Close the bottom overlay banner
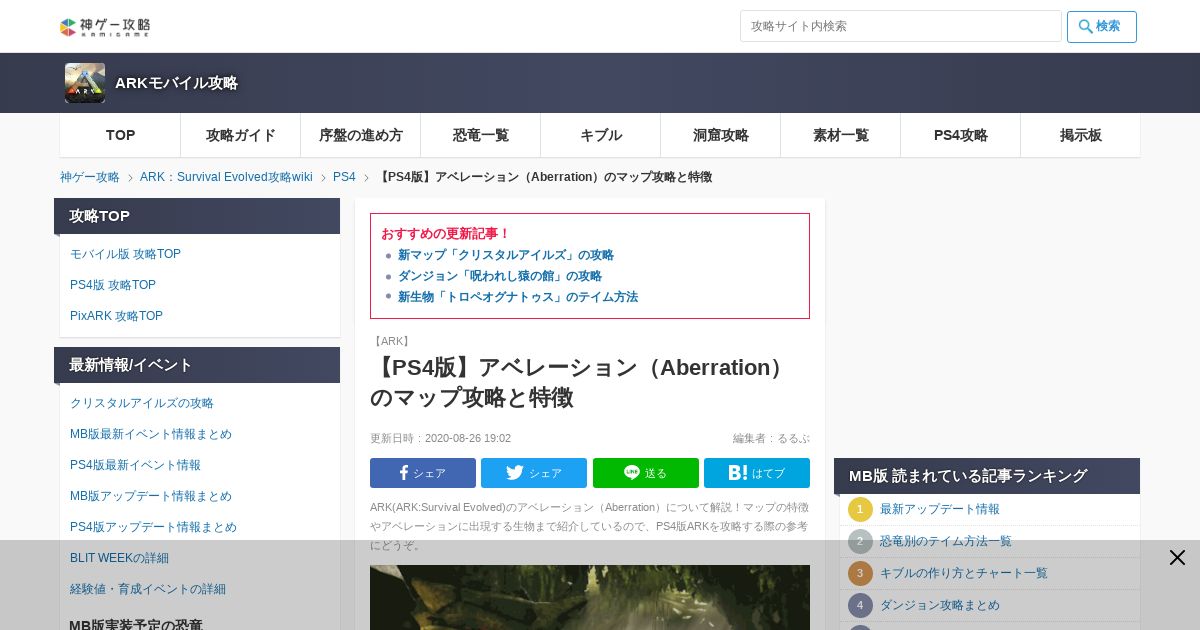The image size is (1200, 630). coord(1177,558)
